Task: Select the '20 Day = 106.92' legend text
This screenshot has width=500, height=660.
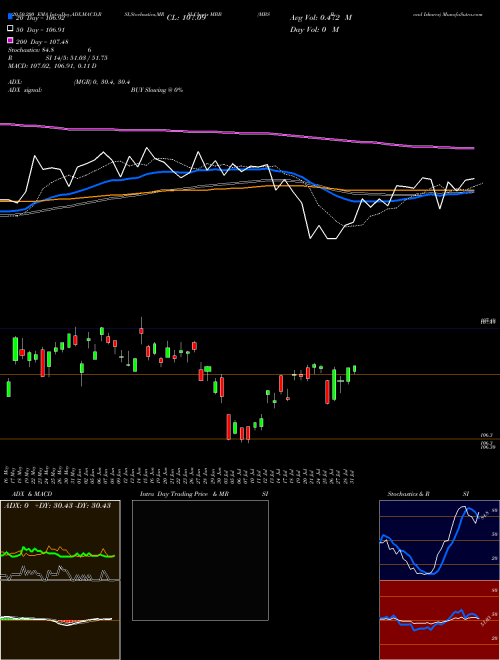Action: (x=42, y=18)
